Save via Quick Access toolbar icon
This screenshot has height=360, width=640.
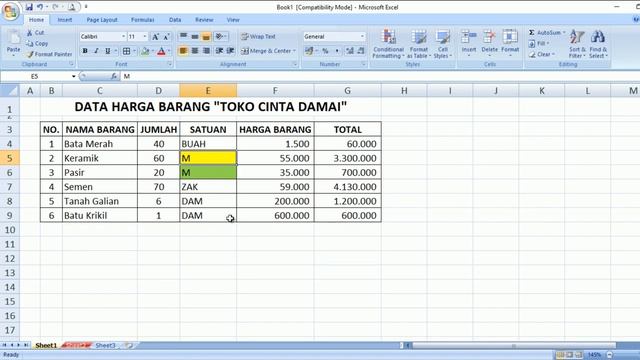[x=29, y=7]
